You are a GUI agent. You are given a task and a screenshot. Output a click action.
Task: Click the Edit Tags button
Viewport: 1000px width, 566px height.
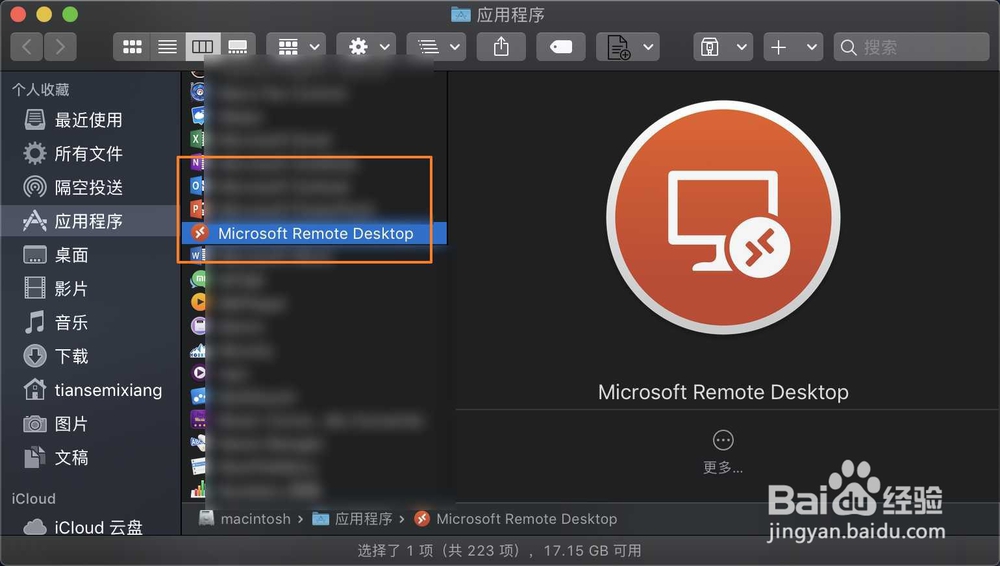561,47
